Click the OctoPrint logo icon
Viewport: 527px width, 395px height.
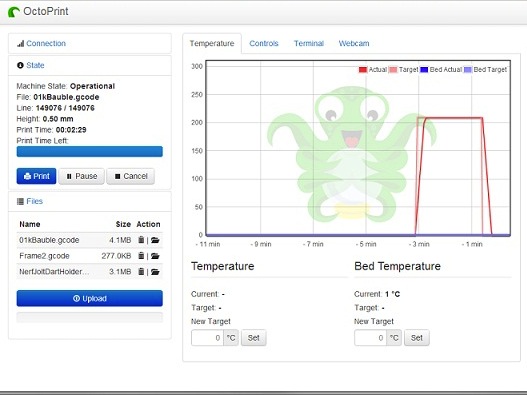[x=13, y=12]
